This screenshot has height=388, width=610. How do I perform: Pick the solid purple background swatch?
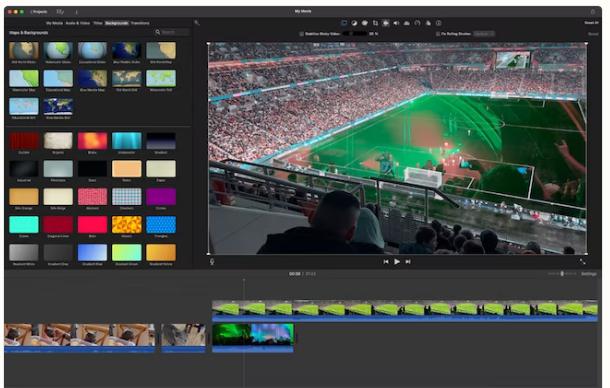pos(161,197)
